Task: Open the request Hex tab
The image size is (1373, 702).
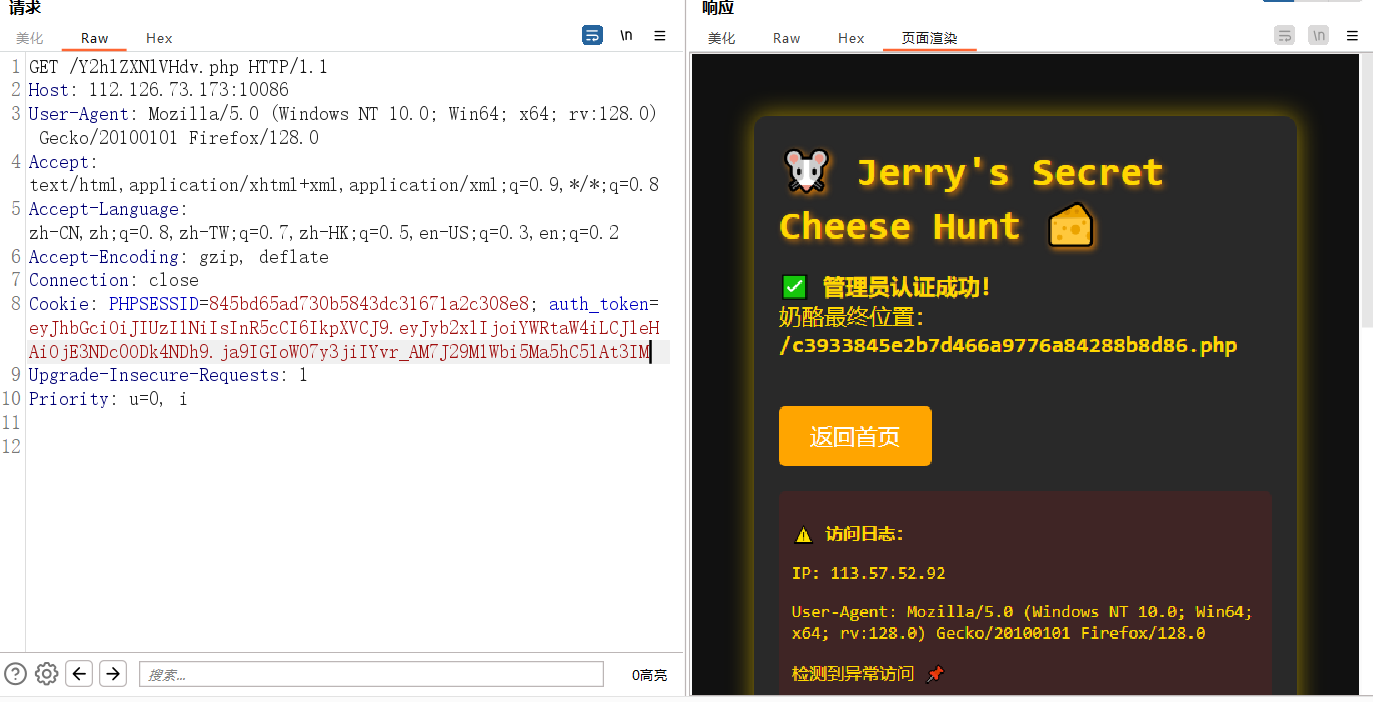Action: coord(159,38)
